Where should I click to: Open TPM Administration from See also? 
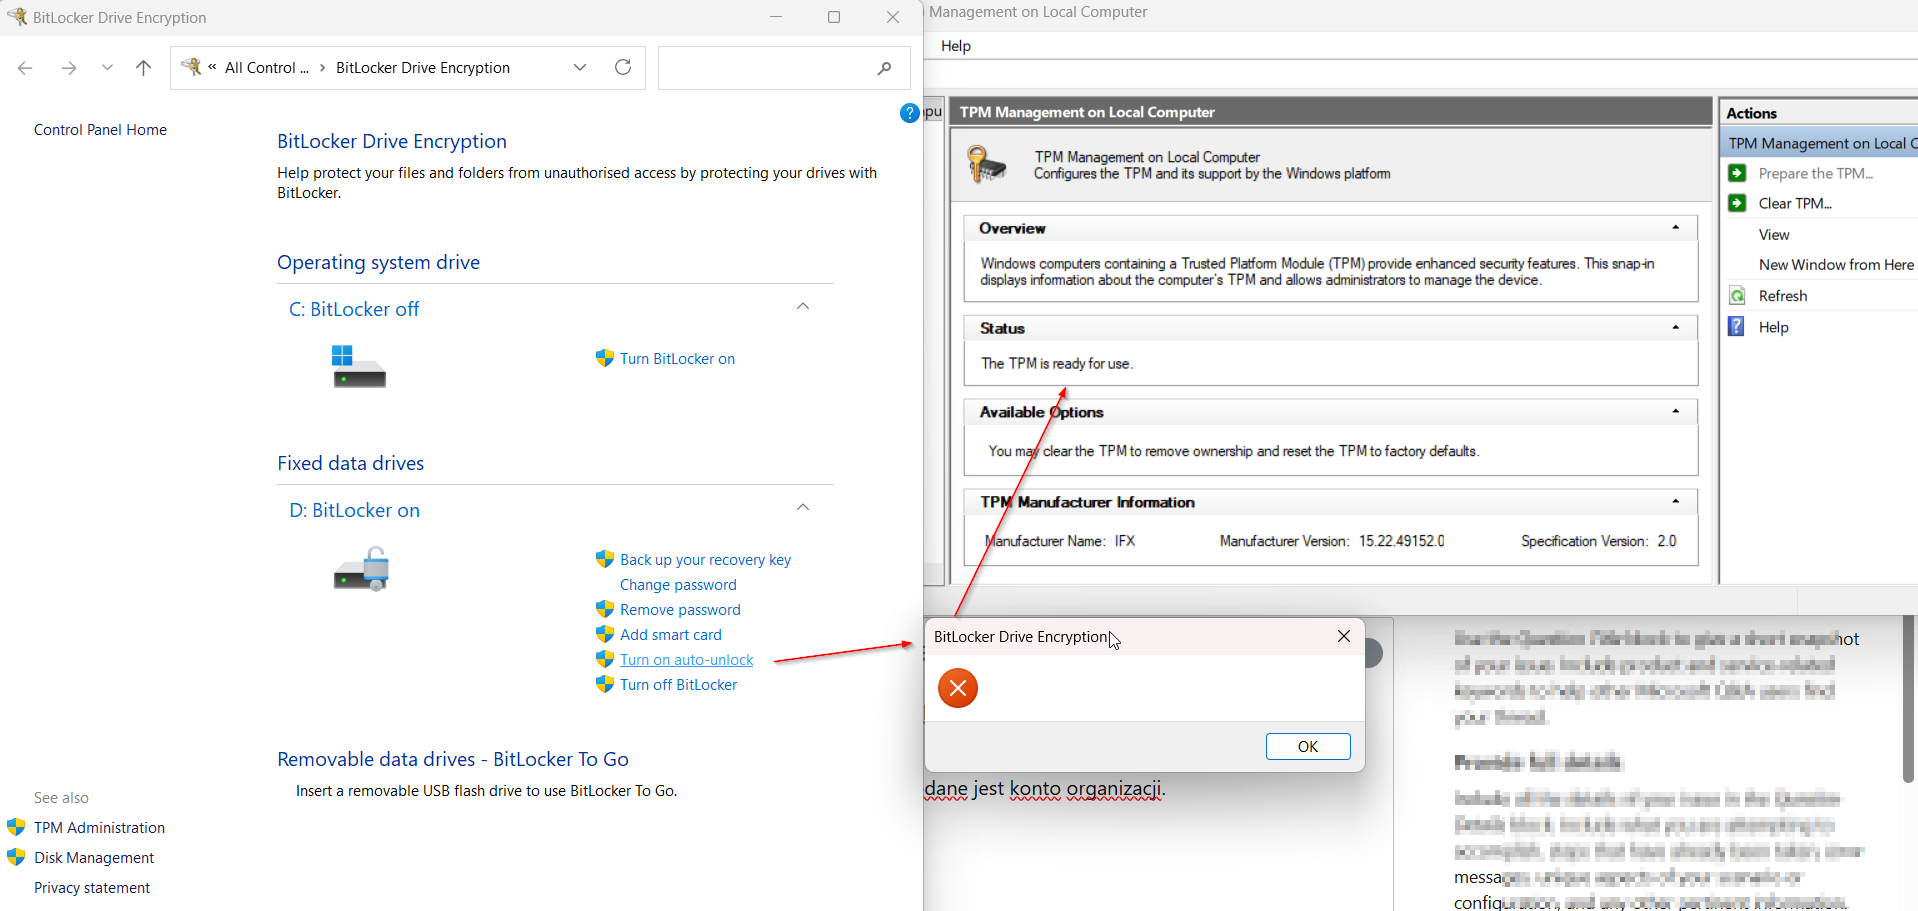[x=99, y=828]
